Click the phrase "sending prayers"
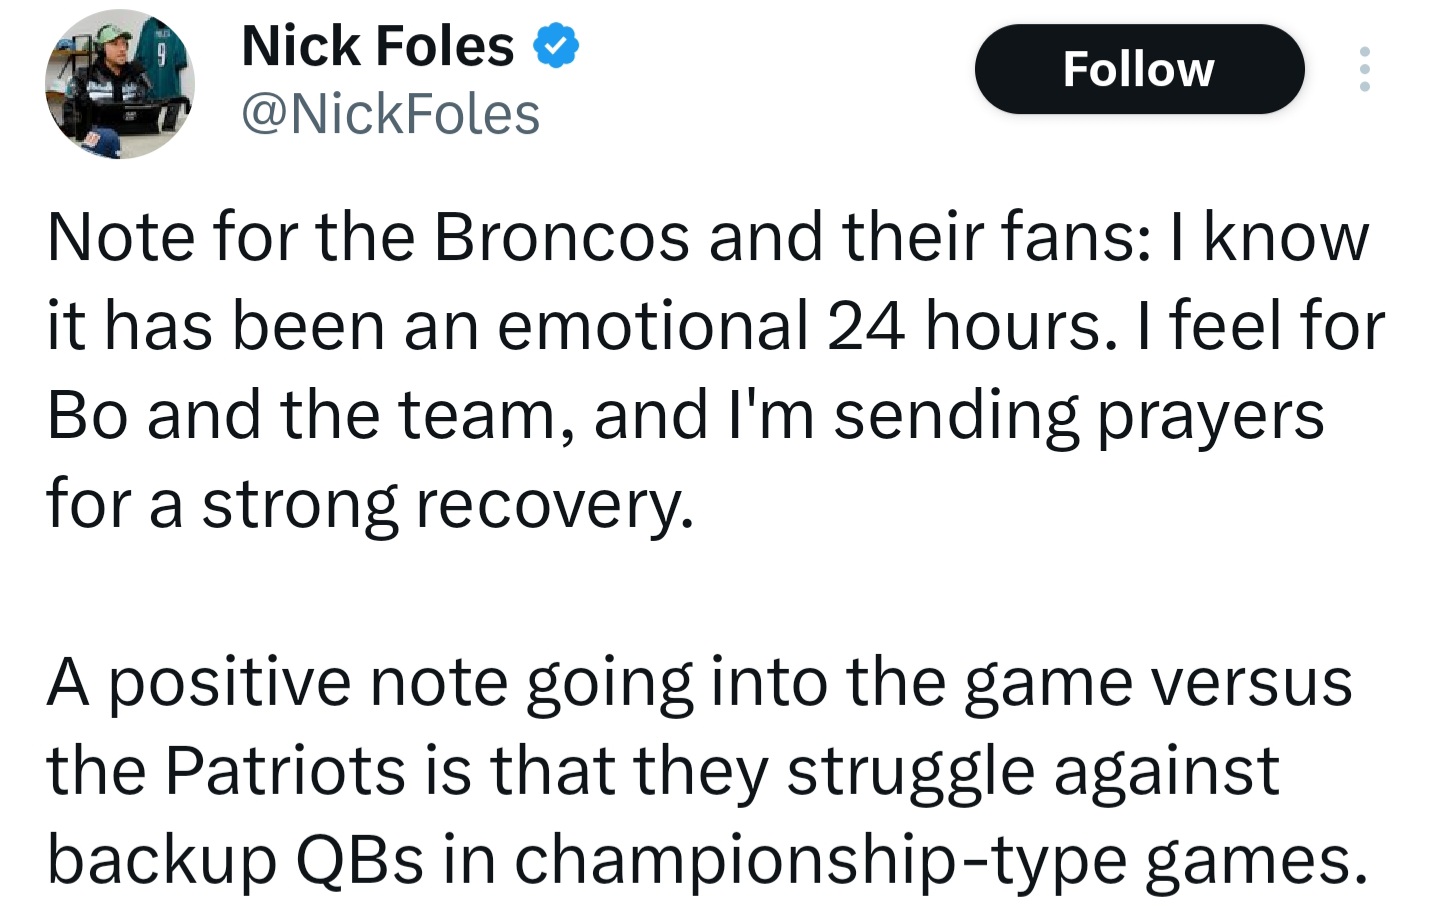Image resolution: width=1440 pixels, height=917 pixels. pos(1078,415)
